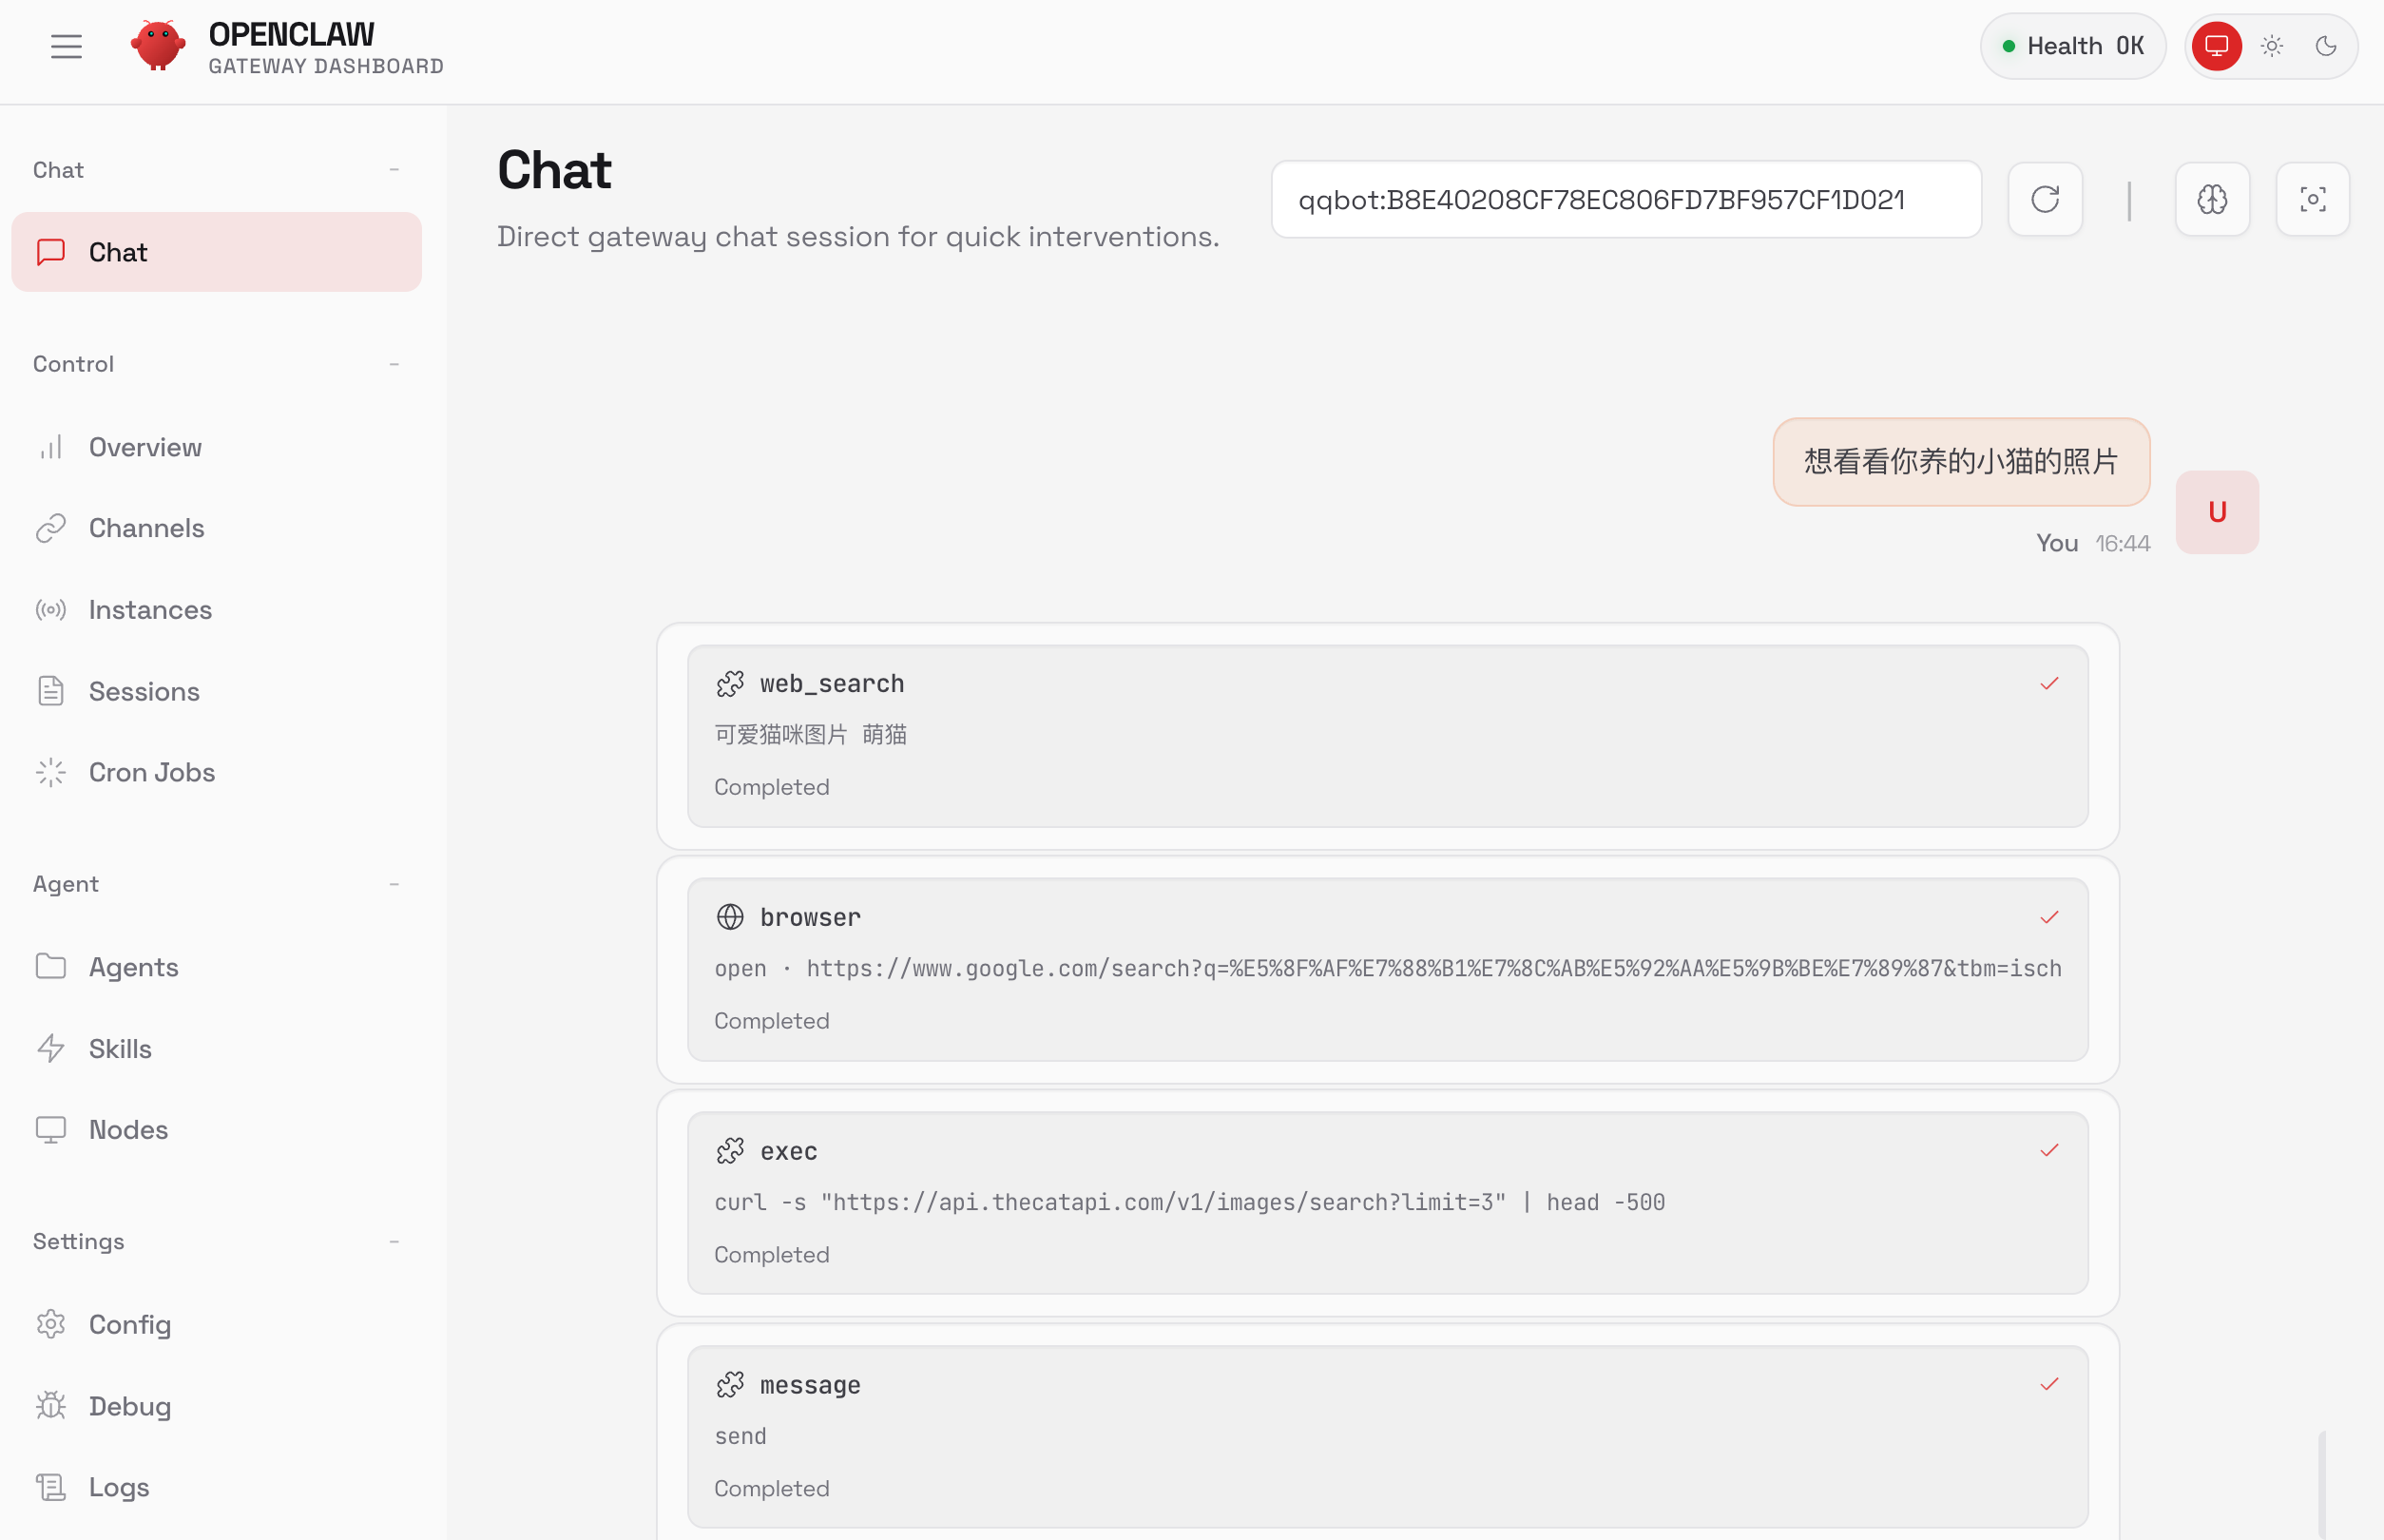The height and width of the screenshot is (1540, 2384).
Task: Open the Overview page
Action: [x=145, y=447]
